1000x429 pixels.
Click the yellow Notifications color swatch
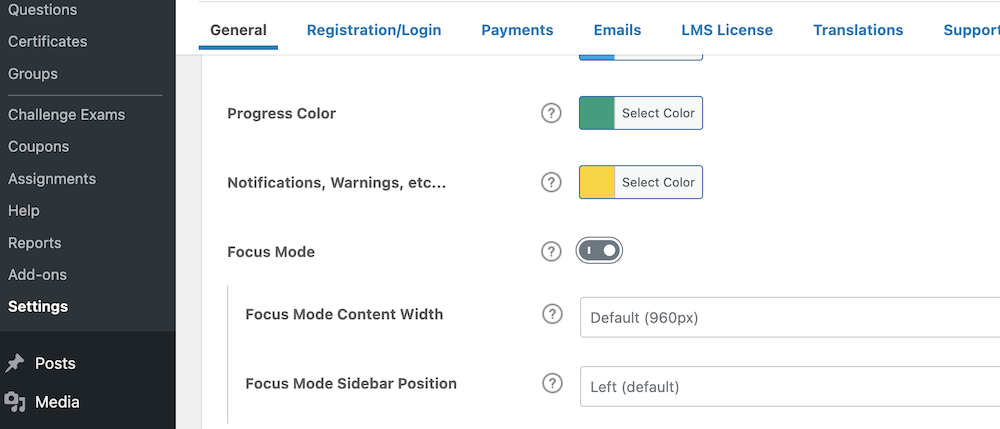click(597, 182)
